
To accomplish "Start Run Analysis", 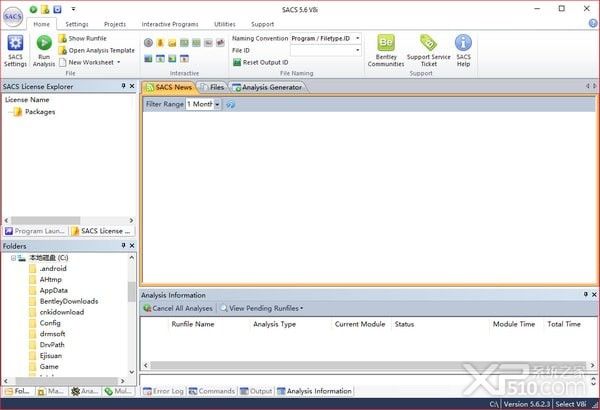I will [x=44, y=51].
